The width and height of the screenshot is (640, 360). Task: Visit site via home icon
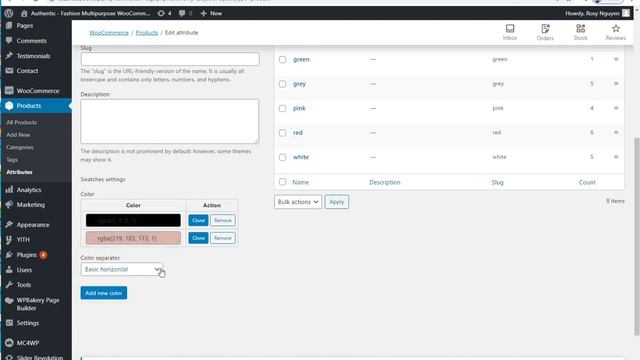[24, 13]
